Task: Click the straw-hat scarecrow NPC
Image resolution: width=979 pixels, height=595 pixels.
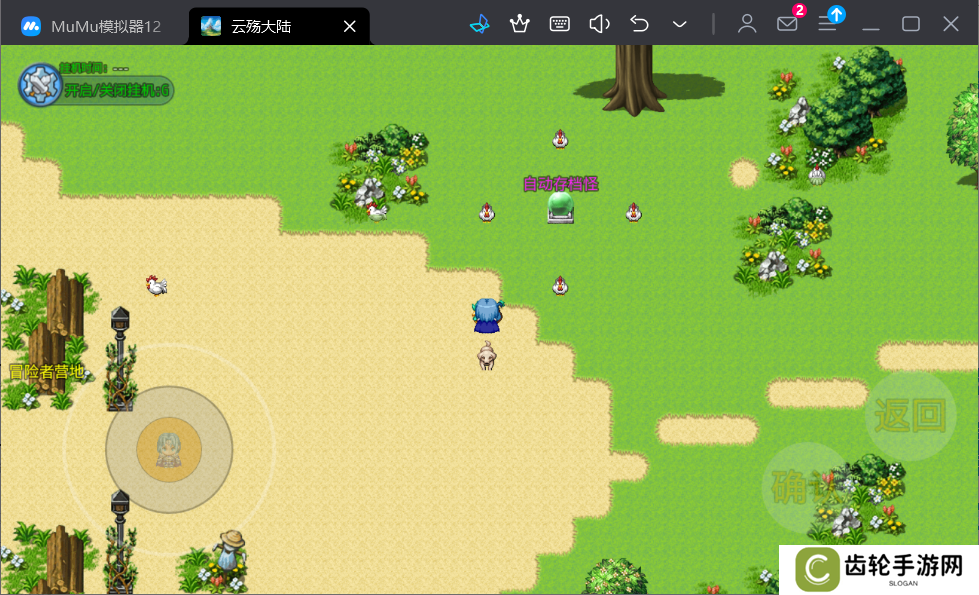Action: coord(232,549)
